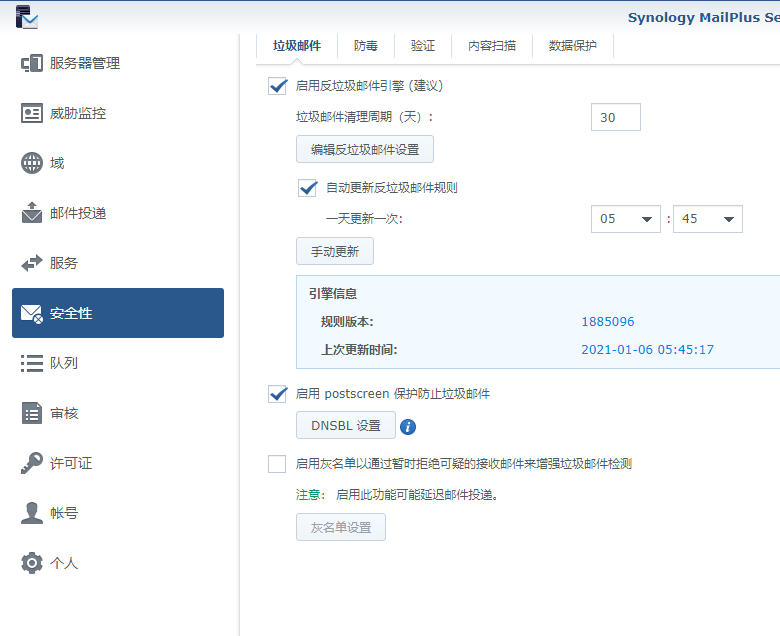Switch to the 防毒 tab

(365, 46)
